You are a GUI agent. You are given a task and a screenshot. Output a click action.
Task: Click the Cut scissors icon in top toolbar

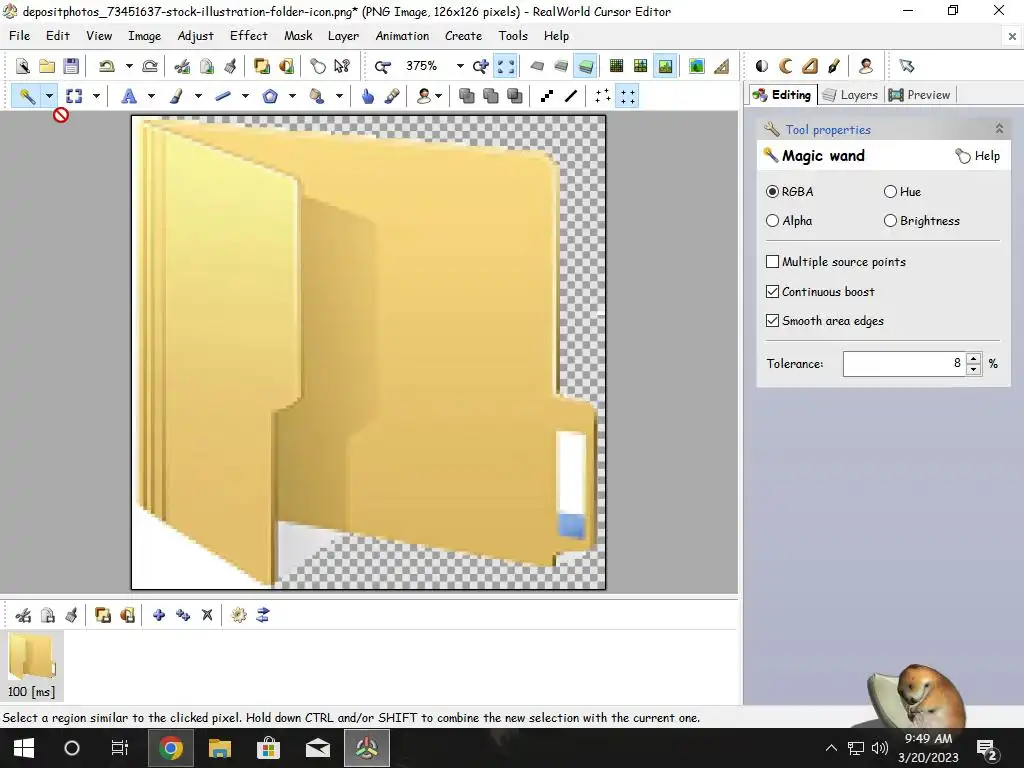[x=182, y=66]
